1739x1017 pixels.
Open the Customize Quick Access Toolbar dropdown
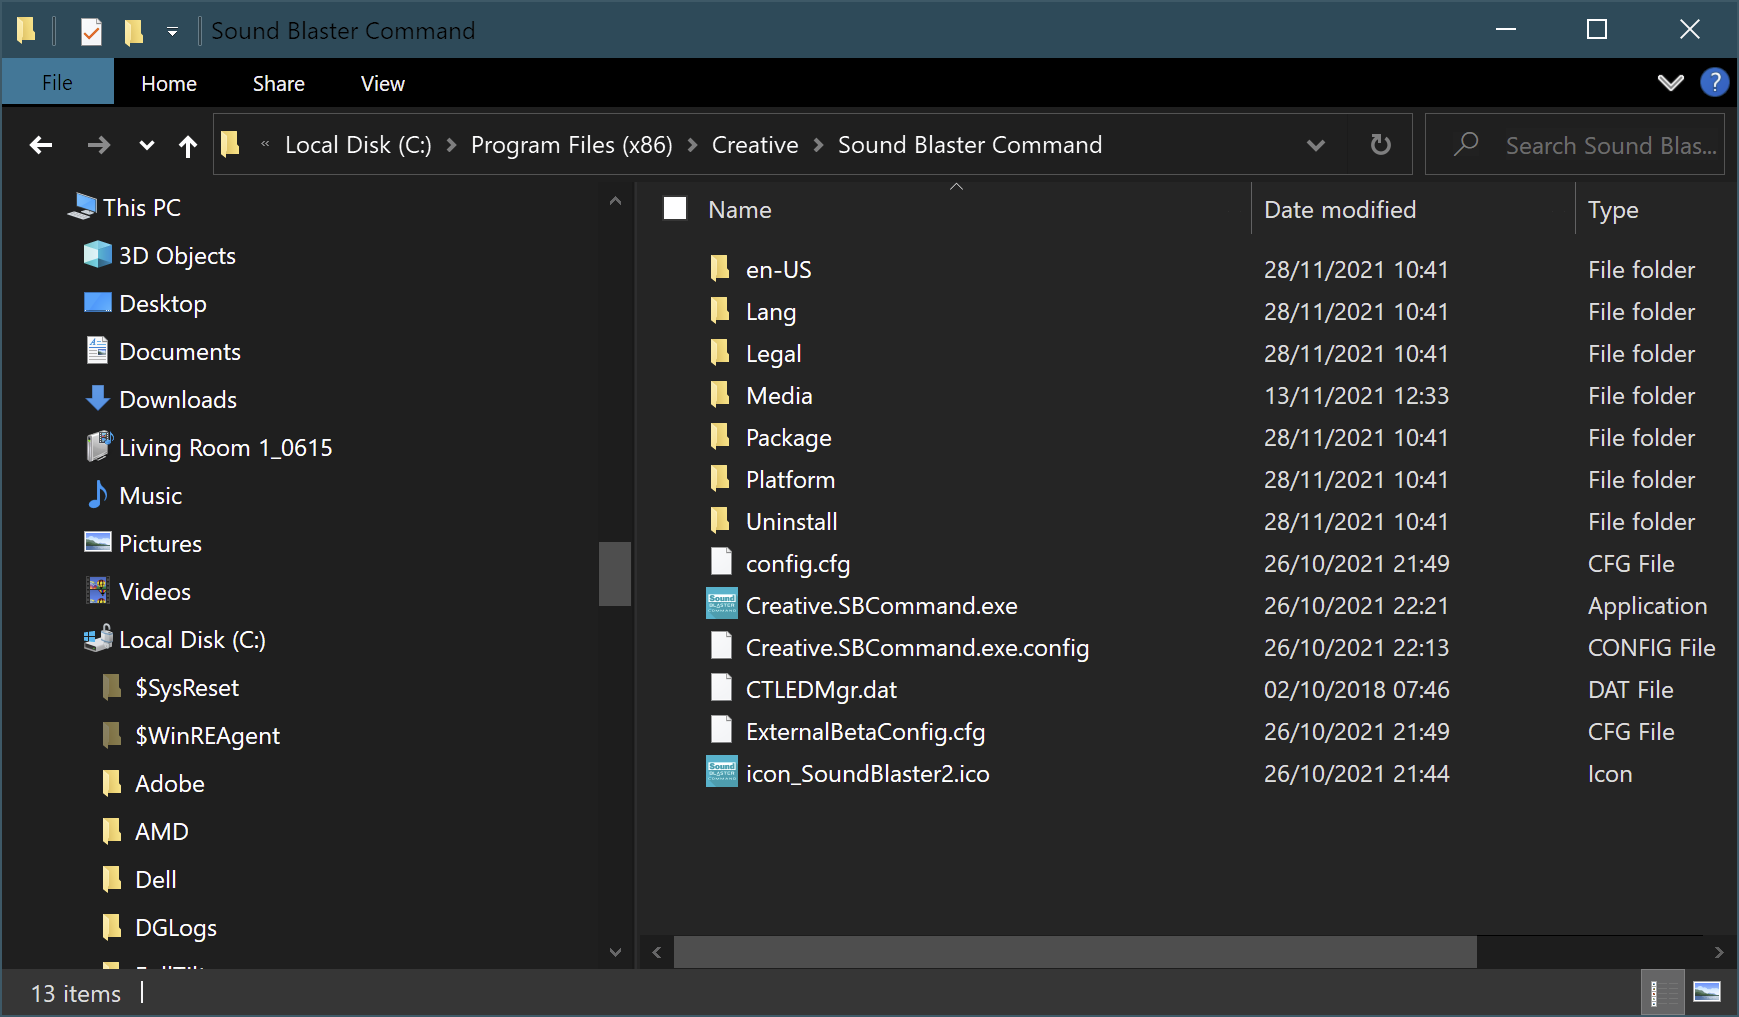pyautogui.click(x=172, y=31)
